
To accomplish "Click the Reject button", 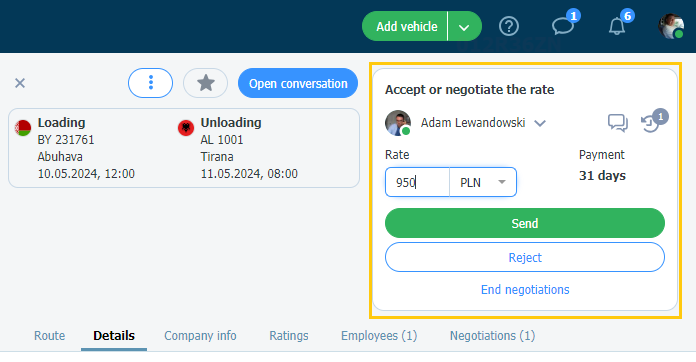I will 525,257.
